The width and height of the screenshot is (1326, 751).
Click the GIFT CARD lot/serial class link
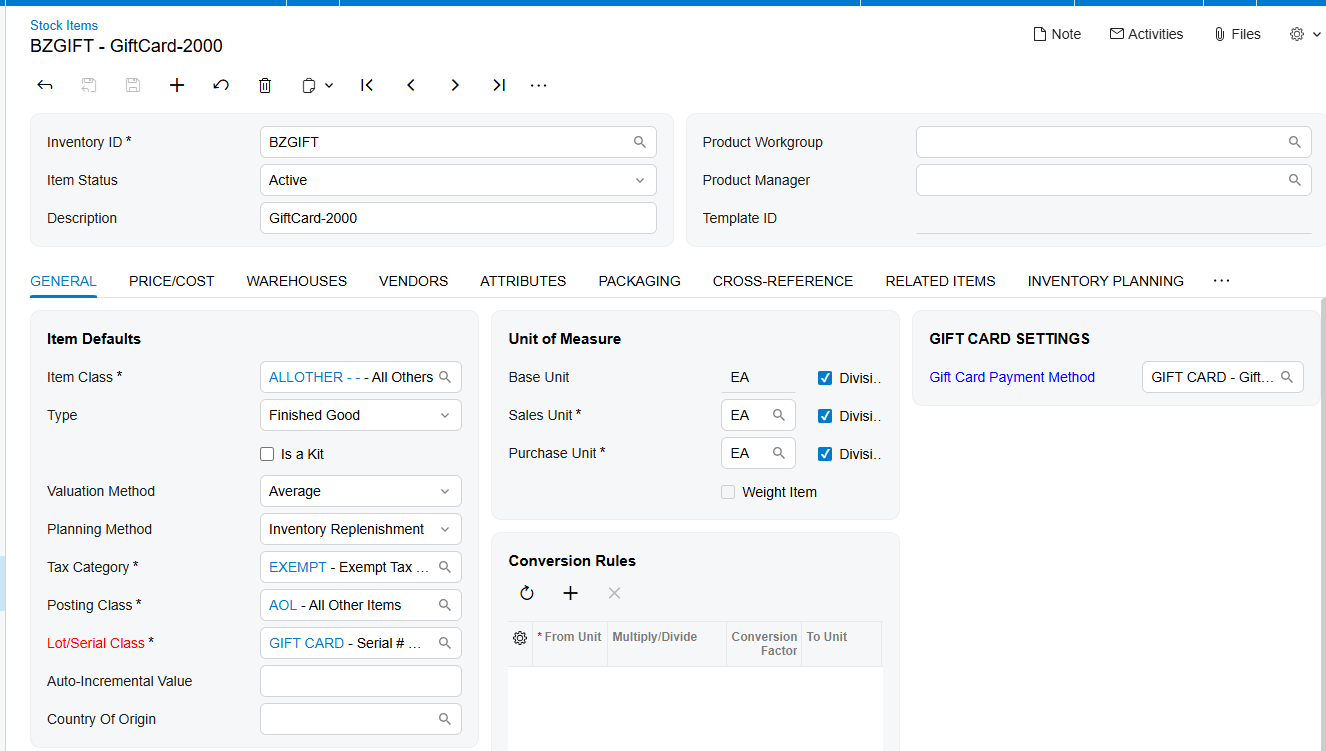pyautogui.click(x=307, y=643)
